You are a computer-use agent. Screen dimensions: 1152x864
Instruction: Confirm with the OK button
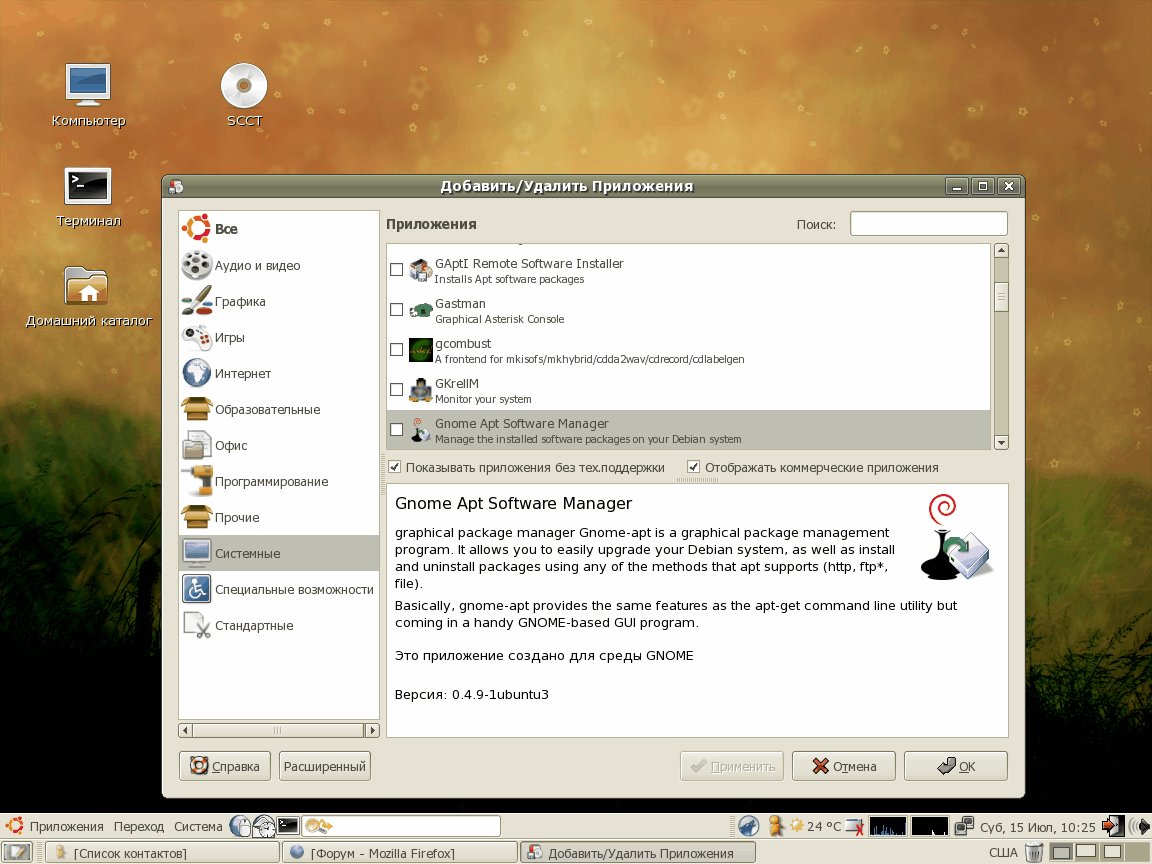pos(956,766)
